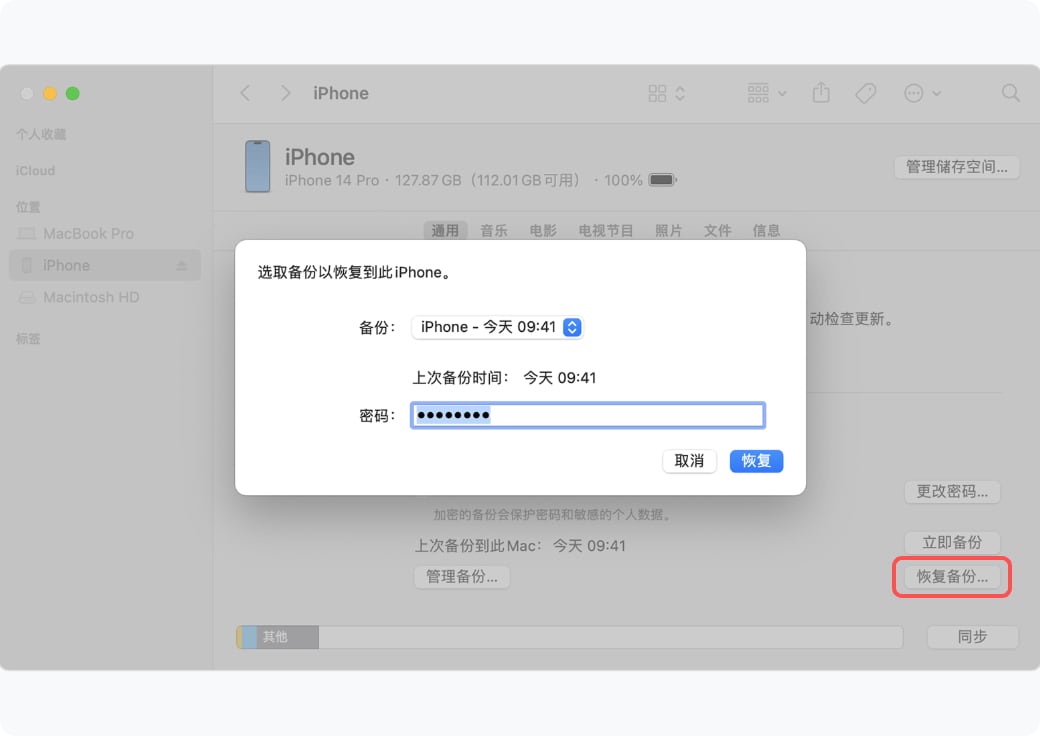The image size is (1040, 736).
Task: Open the backup selection popup
Action: 497,327
